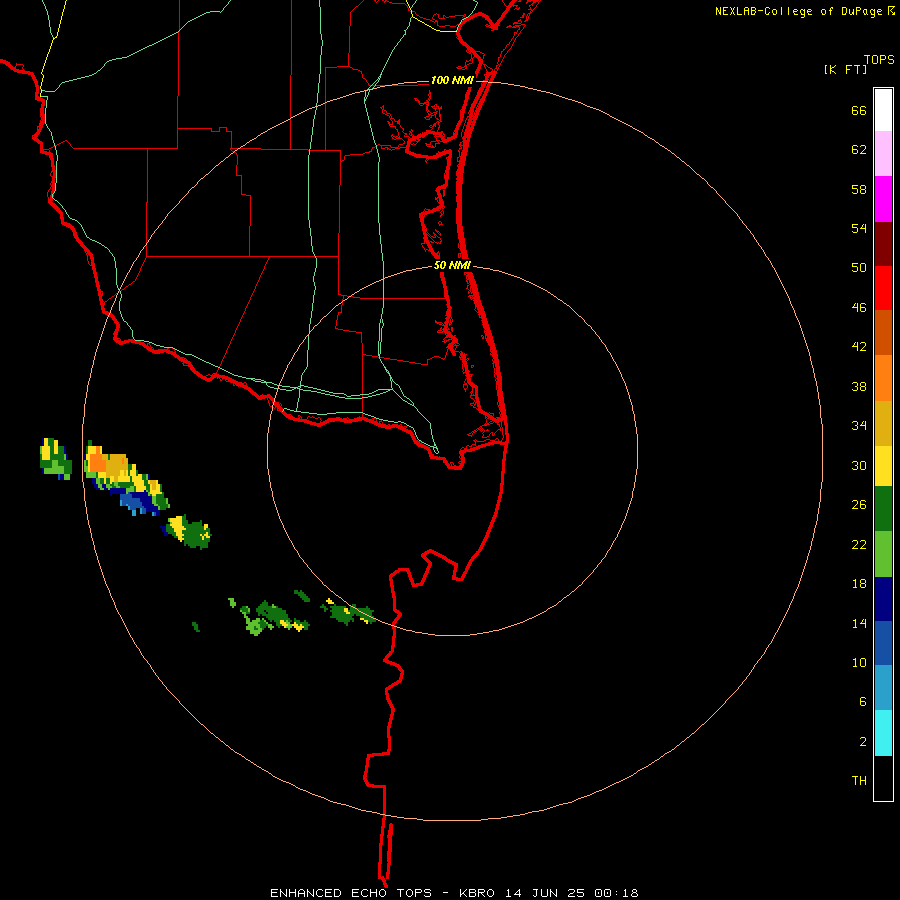Select the dark maroon legend color band
This screenshot has height=900, width=900.
coord(883,244)
